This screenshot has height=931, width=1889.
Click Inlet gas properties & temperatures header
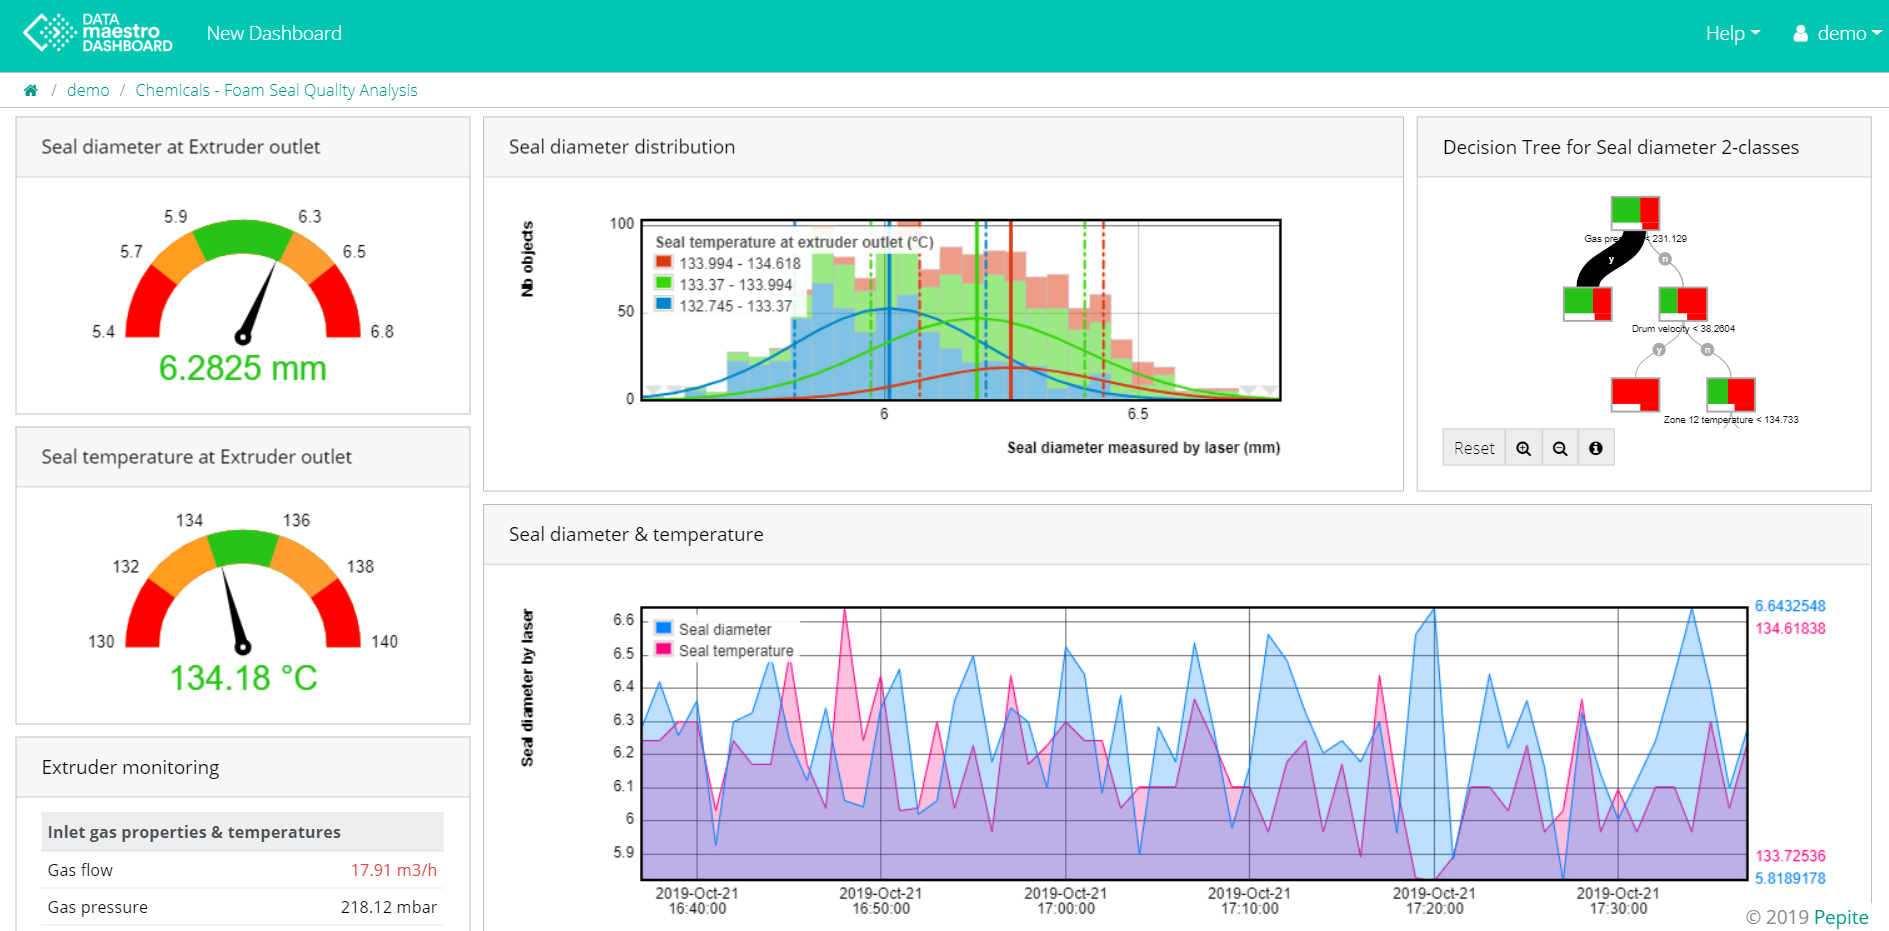point(194,832)
